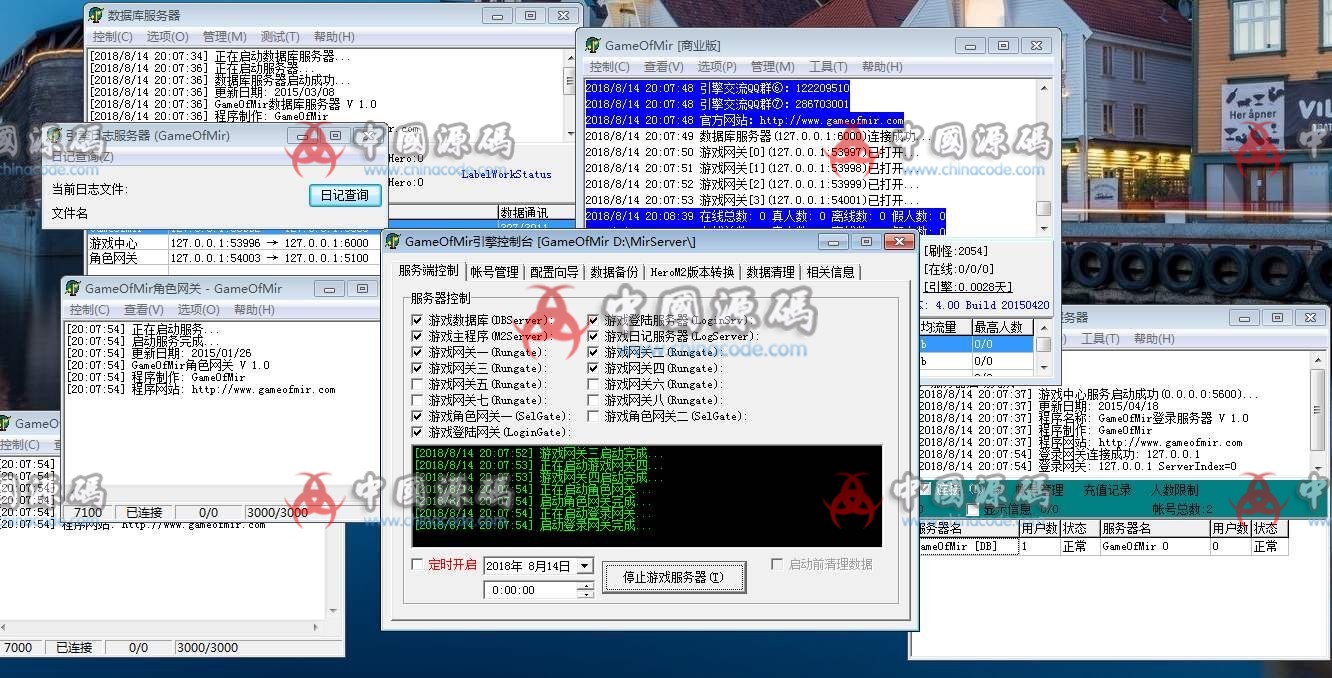Enable 游戏网关五 (Rungate)
The height and width of the screenshot is (678, 1332).
(417, 384)
